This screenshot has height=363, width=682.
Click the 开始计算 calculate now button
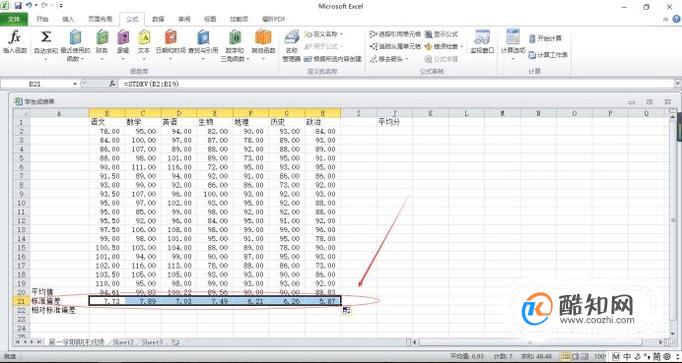[545, 38]
